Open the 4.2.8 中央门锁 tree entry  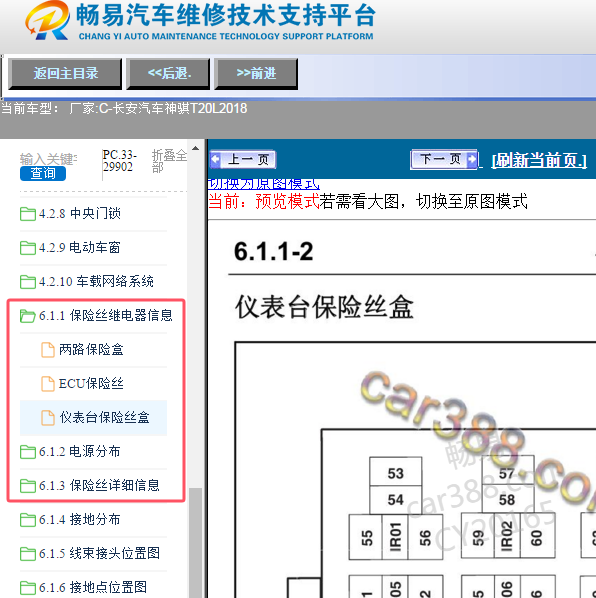[80, 214]
